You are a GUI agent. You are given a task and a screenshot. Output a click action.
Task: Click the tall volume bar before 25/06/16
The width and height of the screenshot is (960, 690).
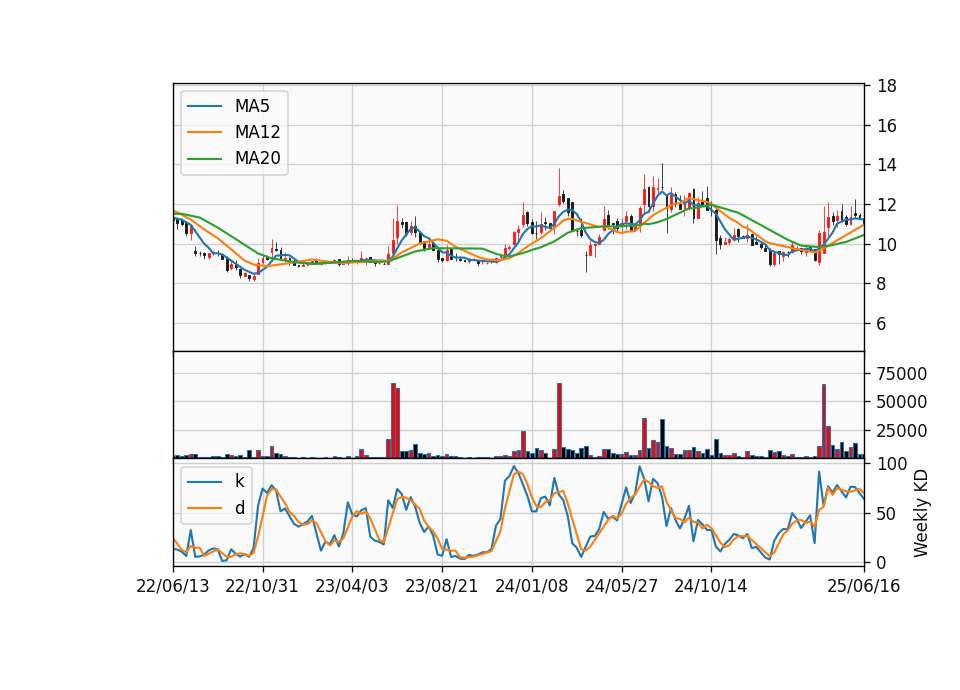point(824,421)
